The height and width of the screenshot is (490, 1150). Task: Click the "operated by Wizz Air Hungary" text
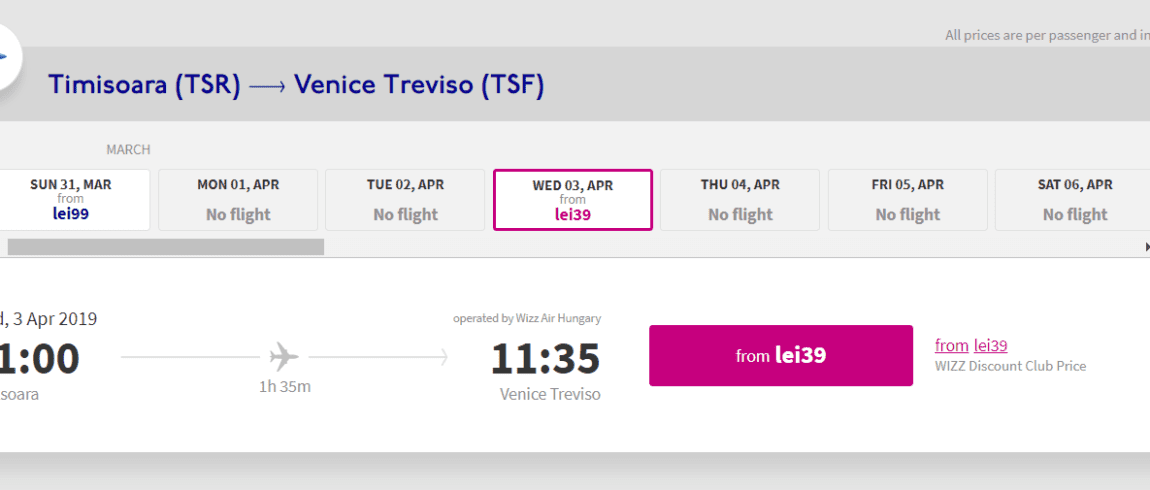(x=527, y=318)
